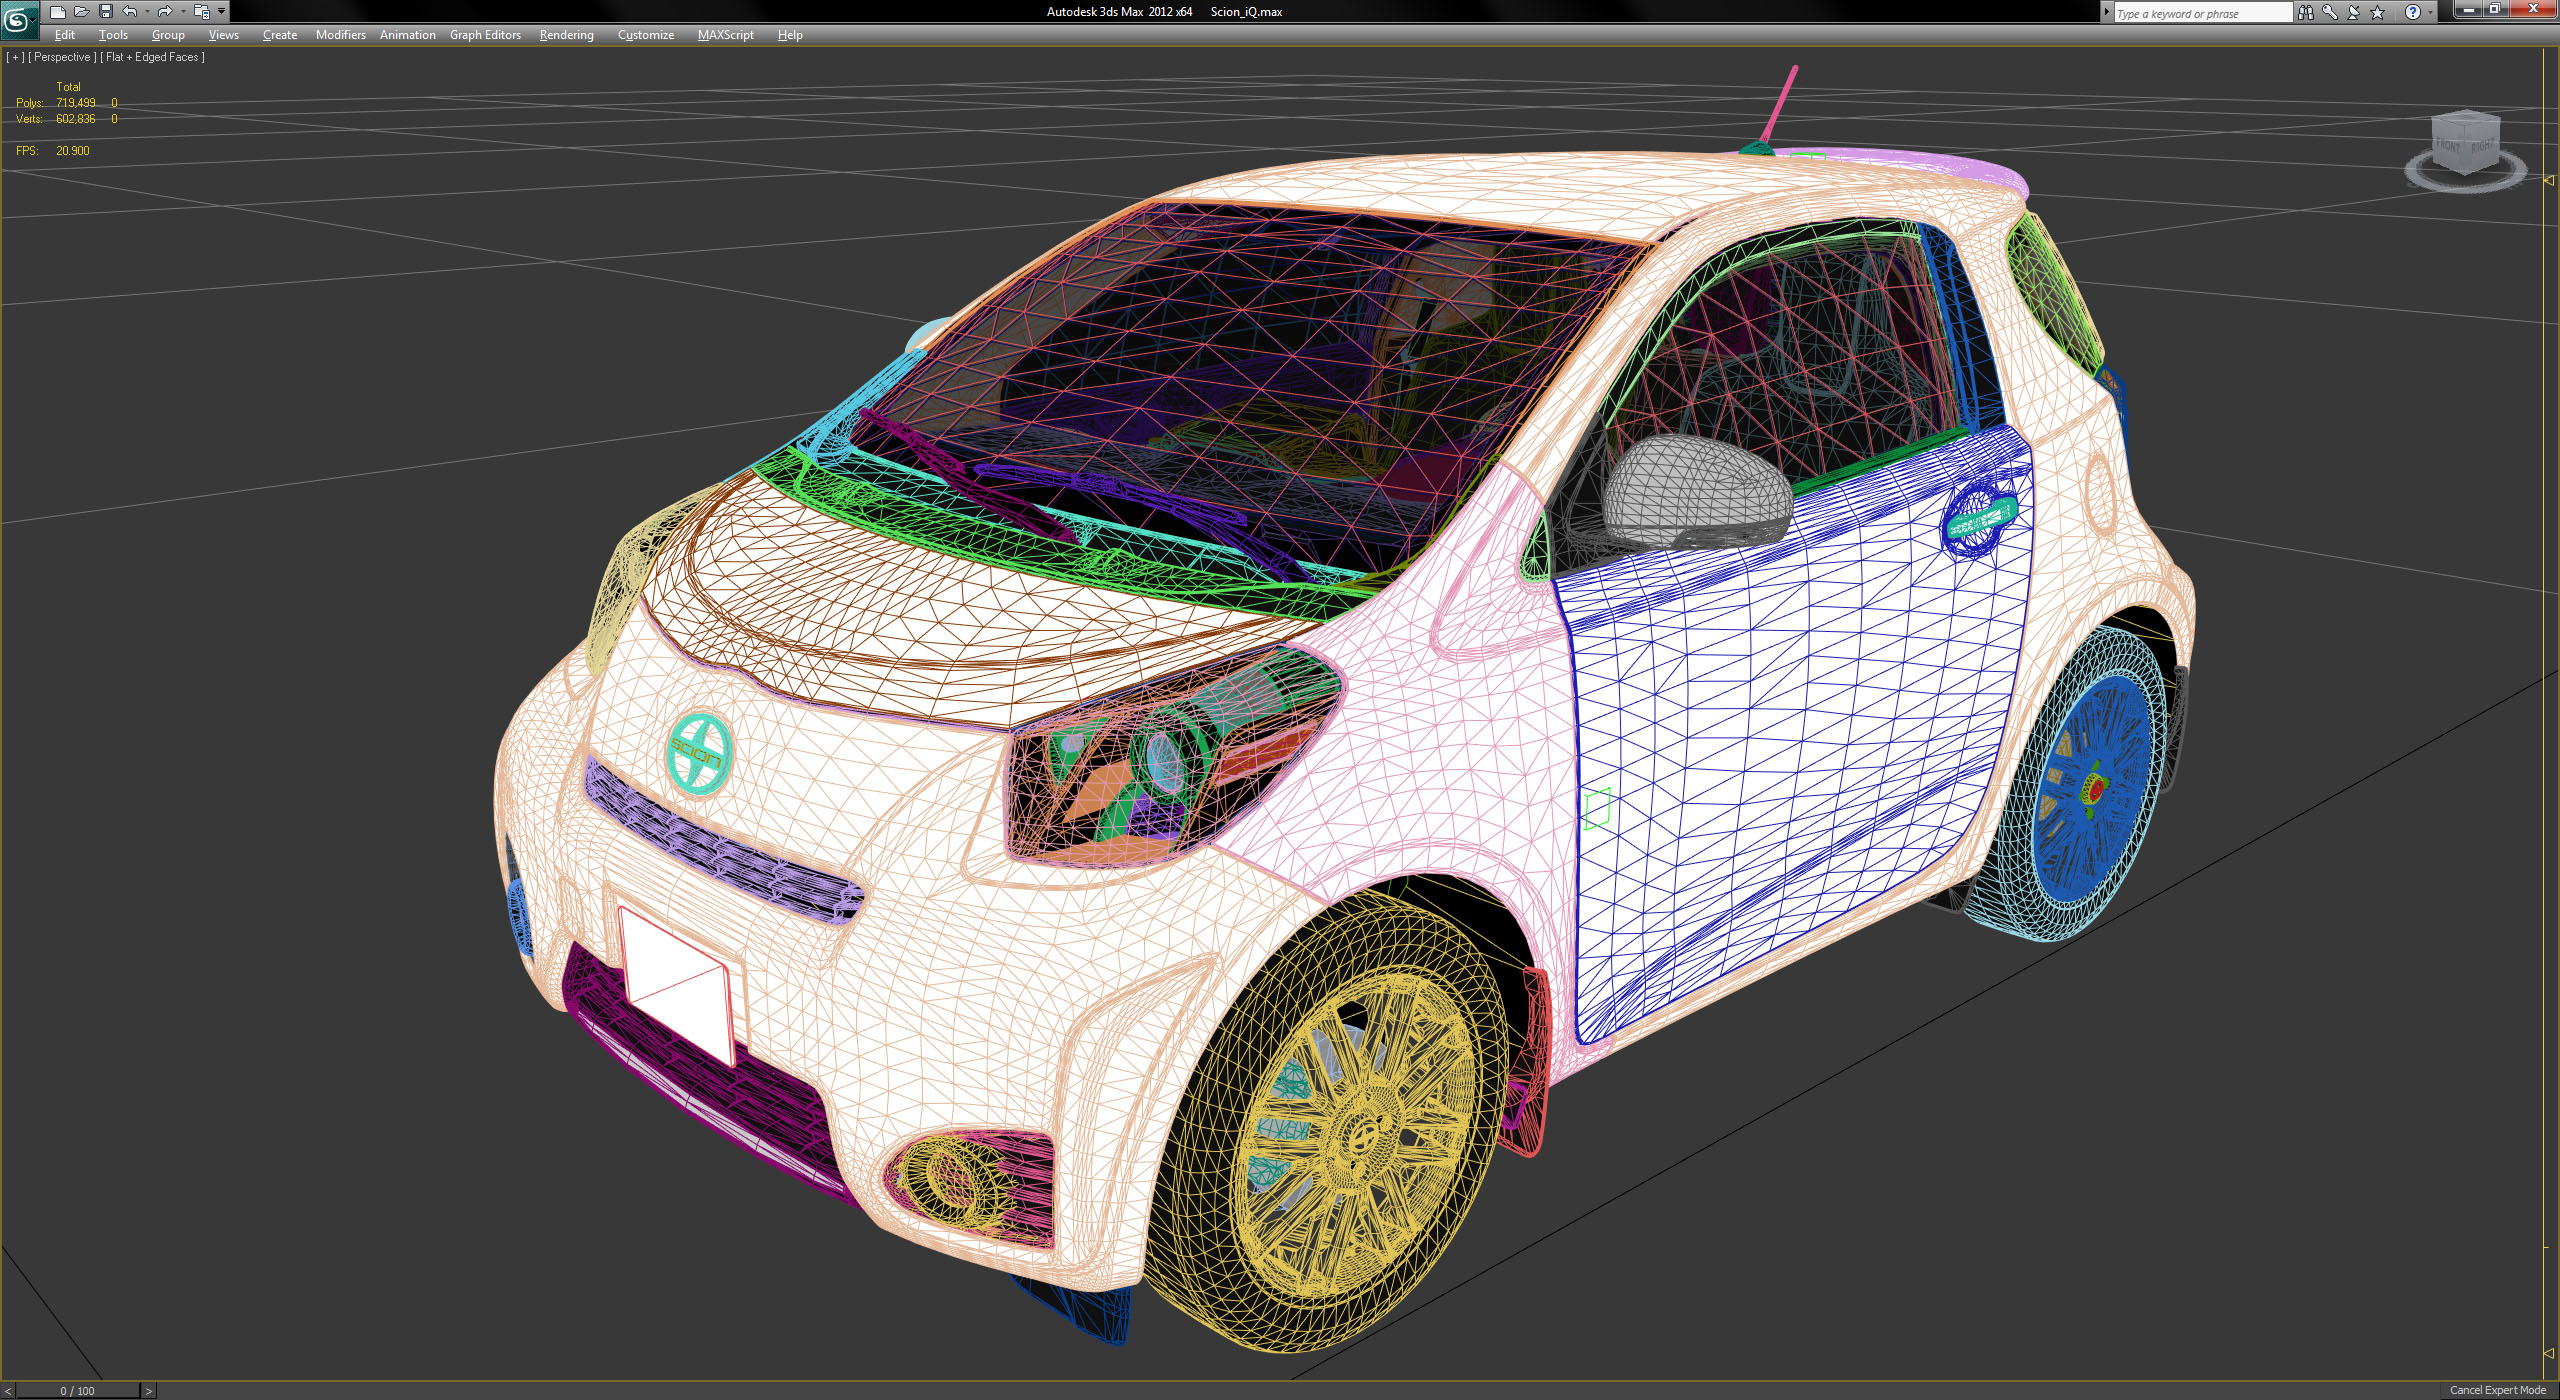Click the InfoCenter search binoculars icon
Image resolution: width=2560 pixels, height=1400 pixels.
(2306, 12)
